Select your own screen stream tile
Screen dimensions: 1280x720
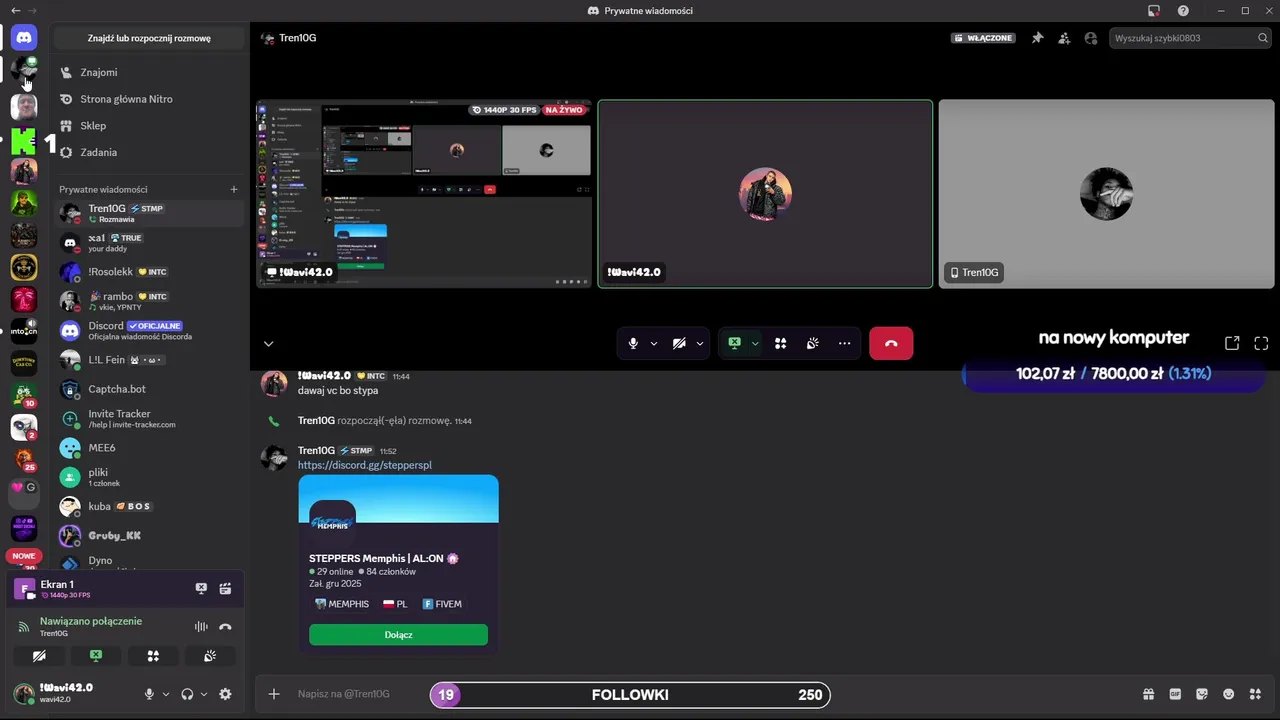tap(424, 194)
